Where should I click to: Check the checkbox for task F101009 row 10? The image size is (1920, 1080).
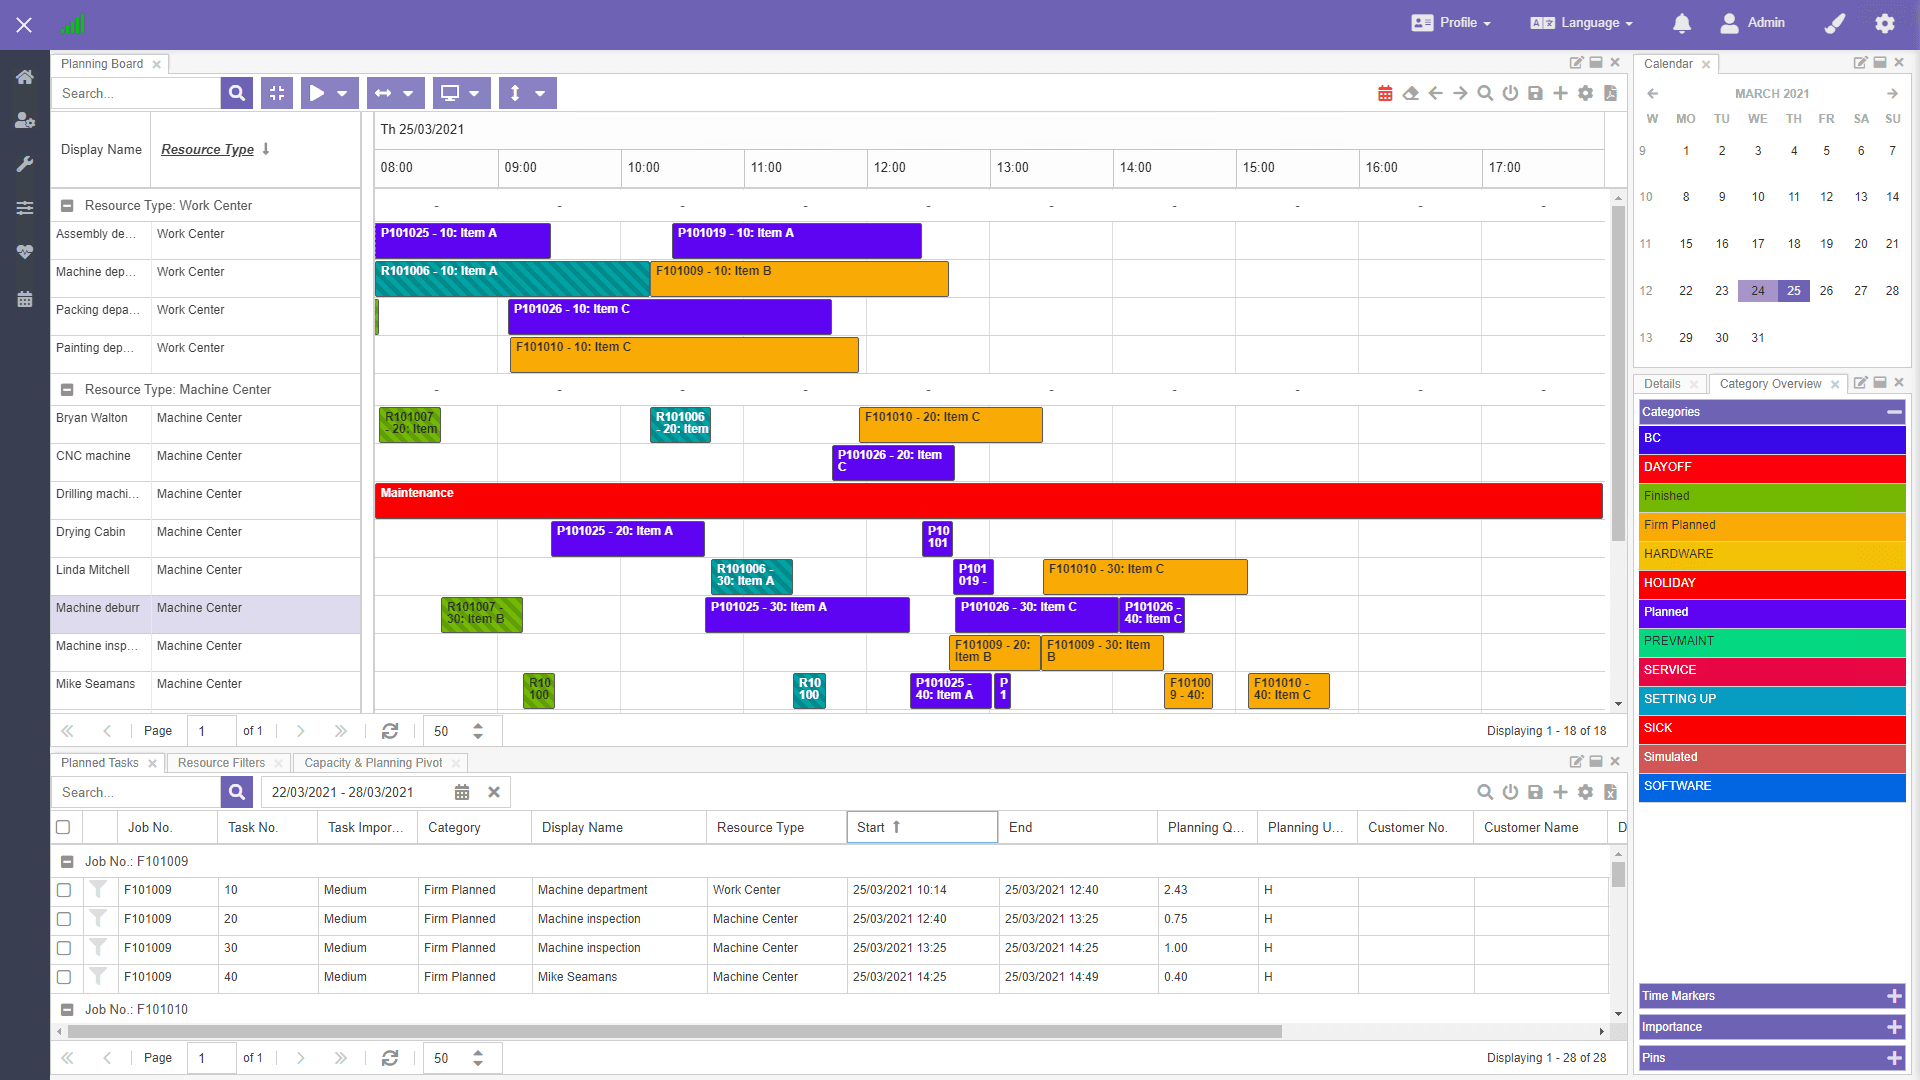[x=64, y=890]
